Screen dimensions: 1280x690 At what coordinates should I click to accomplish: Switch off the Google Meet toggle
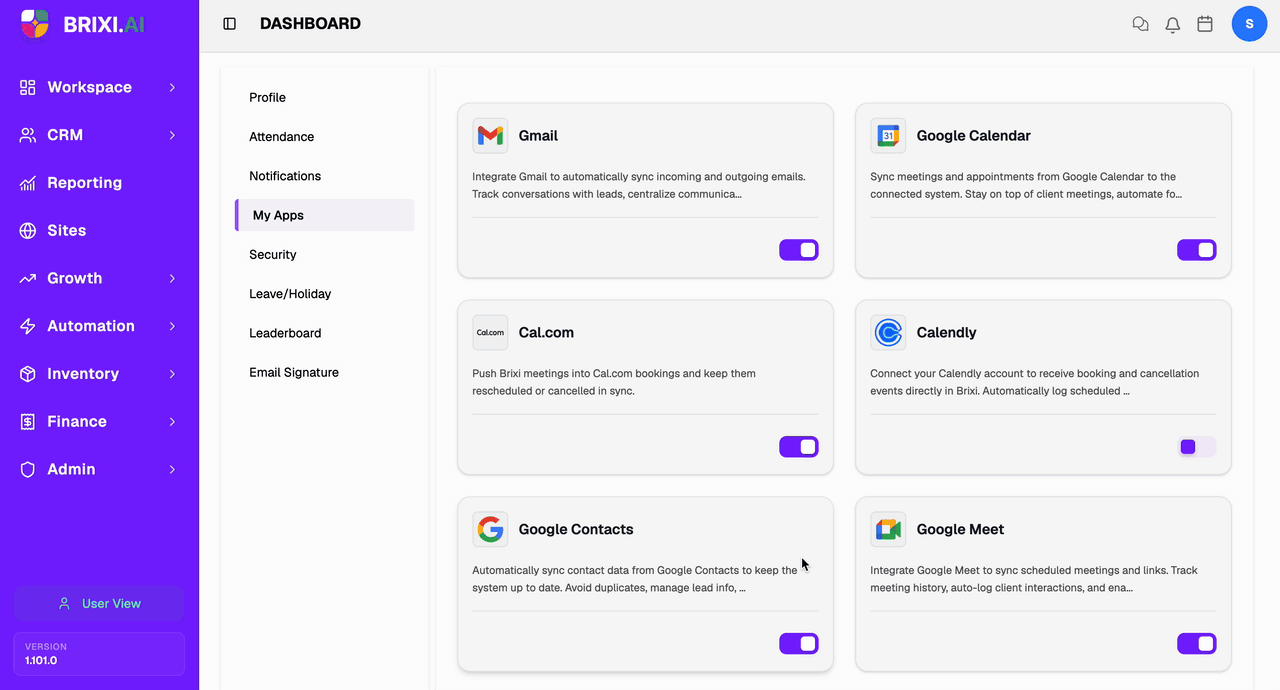point(1197,644)
